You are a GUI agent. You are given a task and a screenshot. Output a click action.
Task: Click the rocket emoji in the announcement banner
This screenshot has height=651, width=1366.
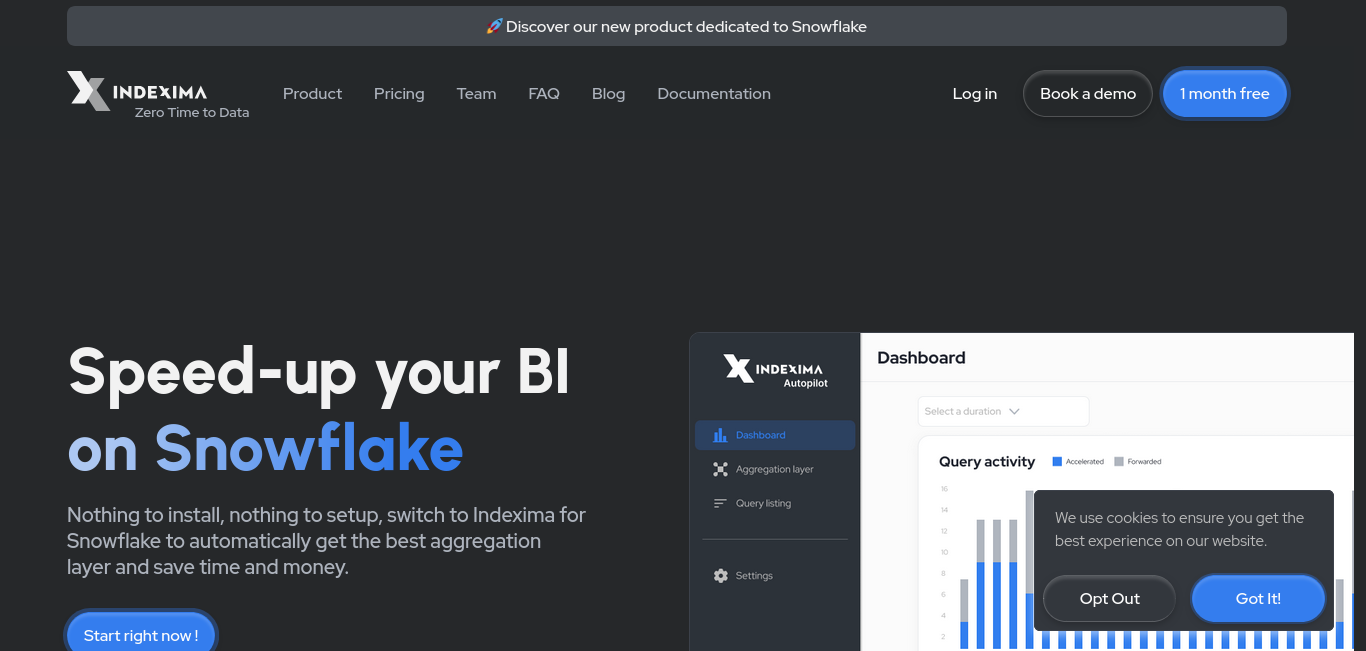(x=494, y=26)
